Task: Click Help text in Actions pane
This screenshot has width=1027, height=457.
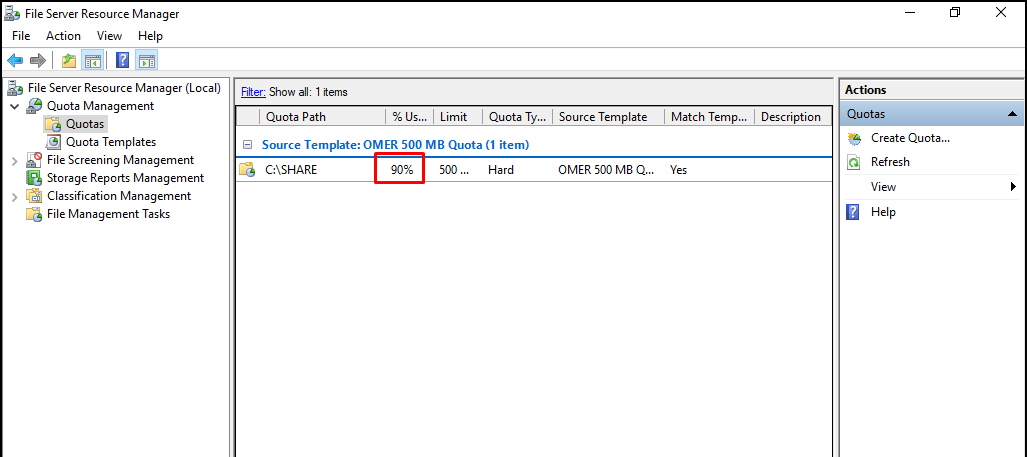Action: (x=883, y=212)
